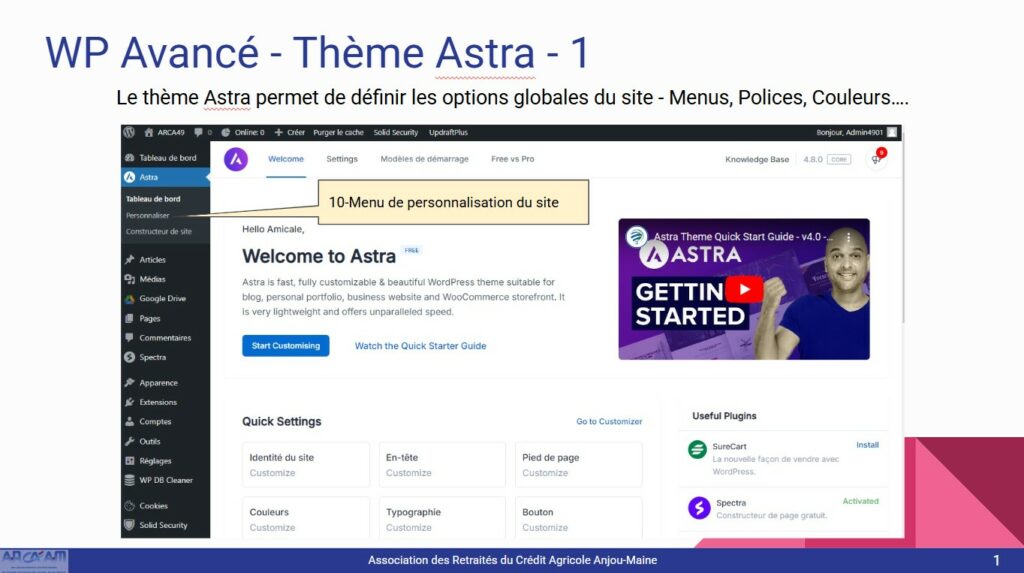Click the comments bubble in admin bar
The height and width of the screenshot is (573, 1024).
tap(199, 132)
